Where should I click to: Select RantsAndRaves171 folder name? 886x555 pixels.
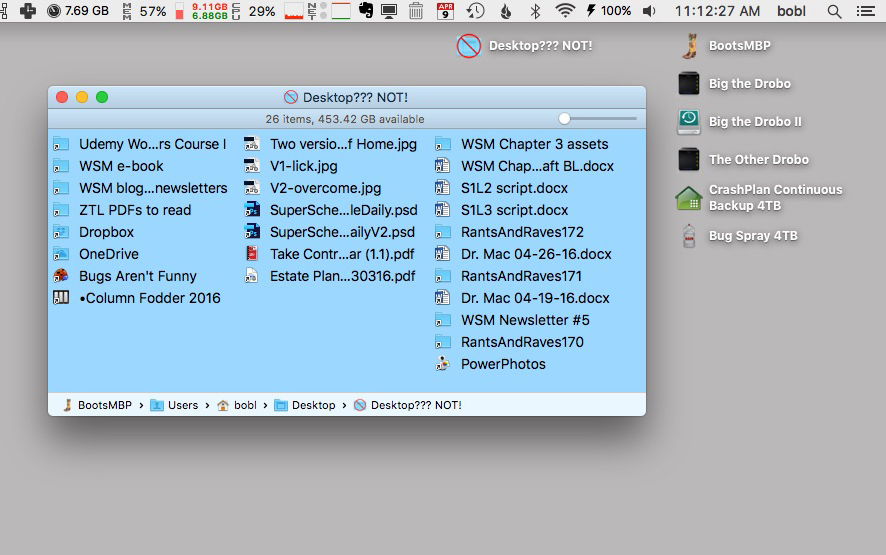[522, 276]
